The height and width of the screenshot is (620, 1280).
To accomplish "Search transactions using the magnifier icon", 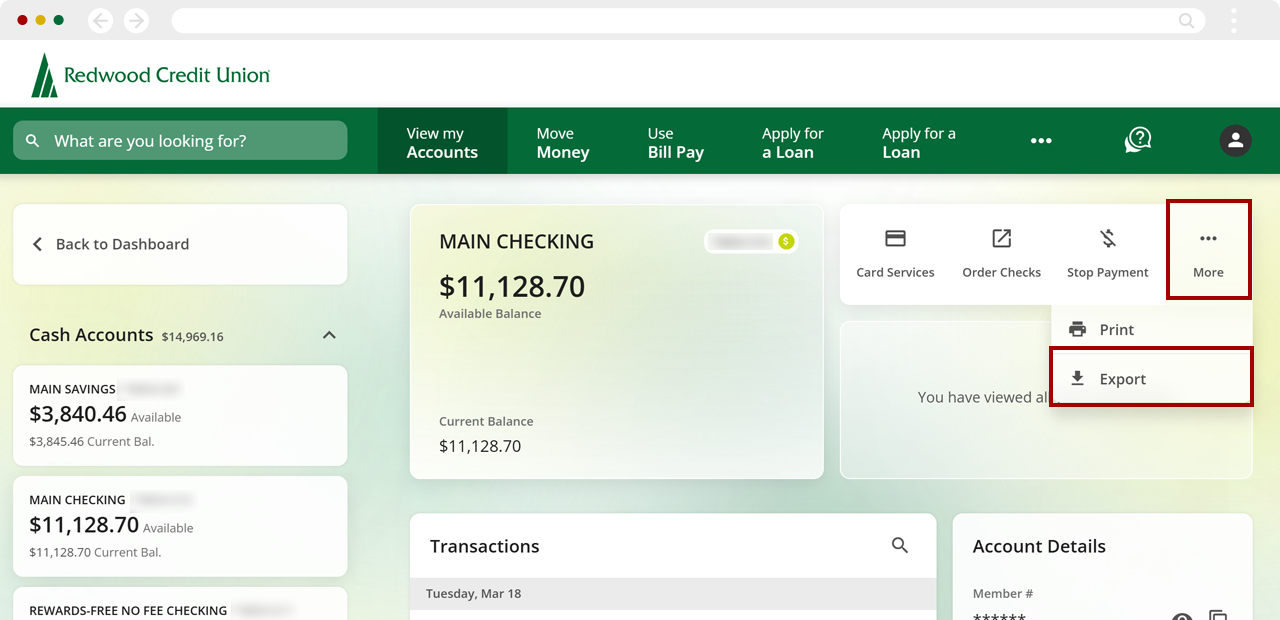I will coord(900,545).
